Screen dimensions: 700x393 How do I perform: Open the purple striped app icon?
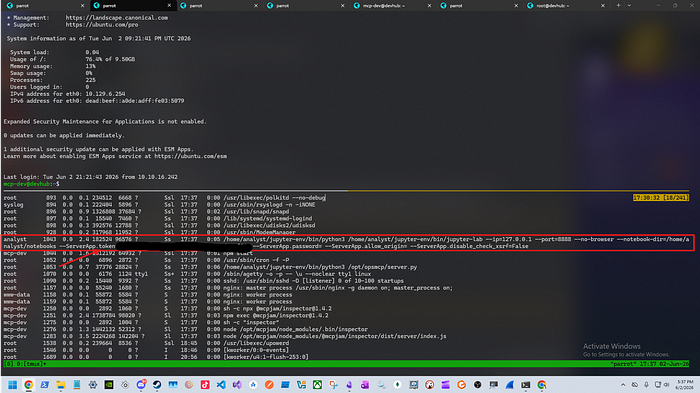(x=446, y=385)
